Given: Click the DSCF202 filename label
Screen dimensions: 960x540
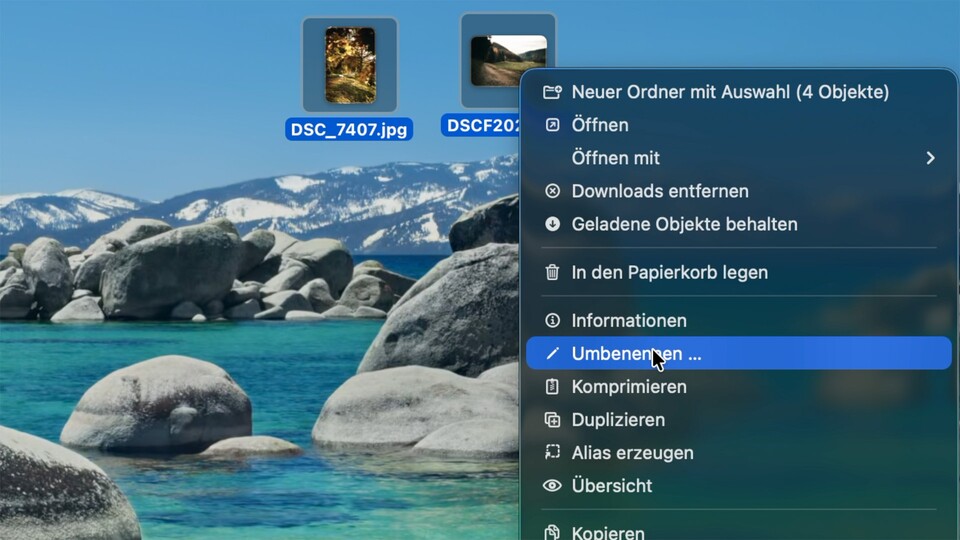Looking at the screenshot, I should point(482,125).
